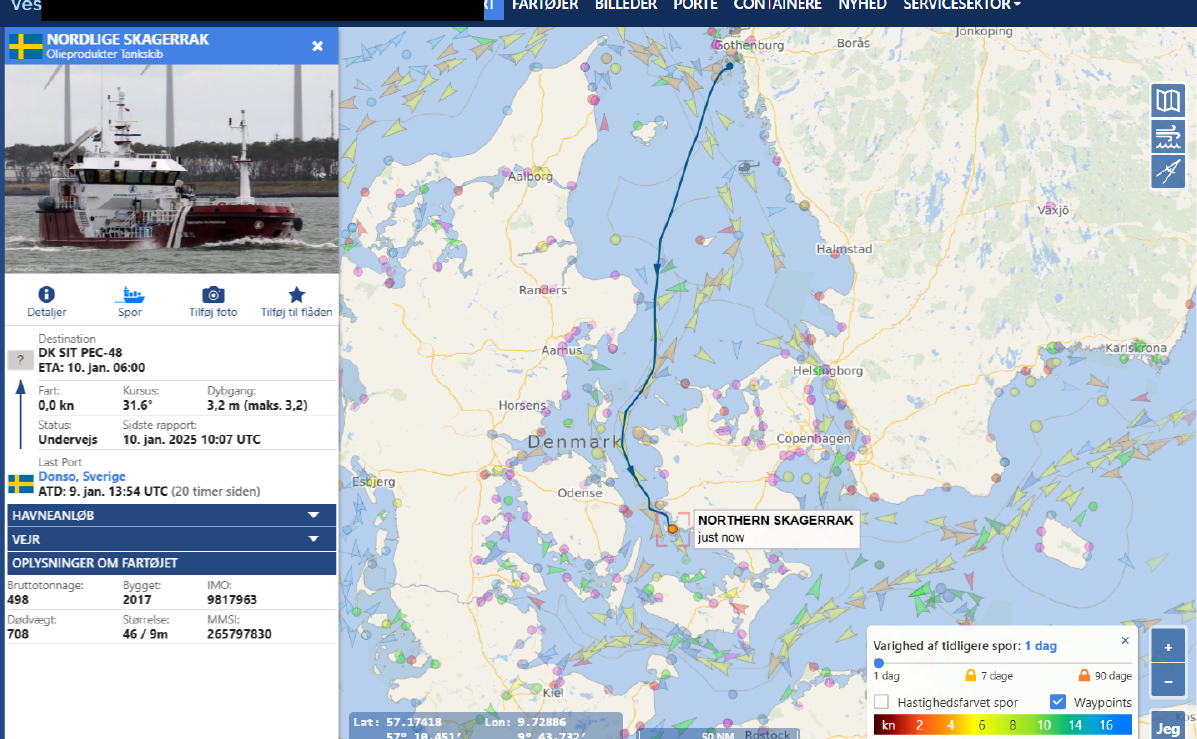Zoom out with the minus button
Image resolution: width=1197 pixels, height=739 pixels.
(1167, 680)
